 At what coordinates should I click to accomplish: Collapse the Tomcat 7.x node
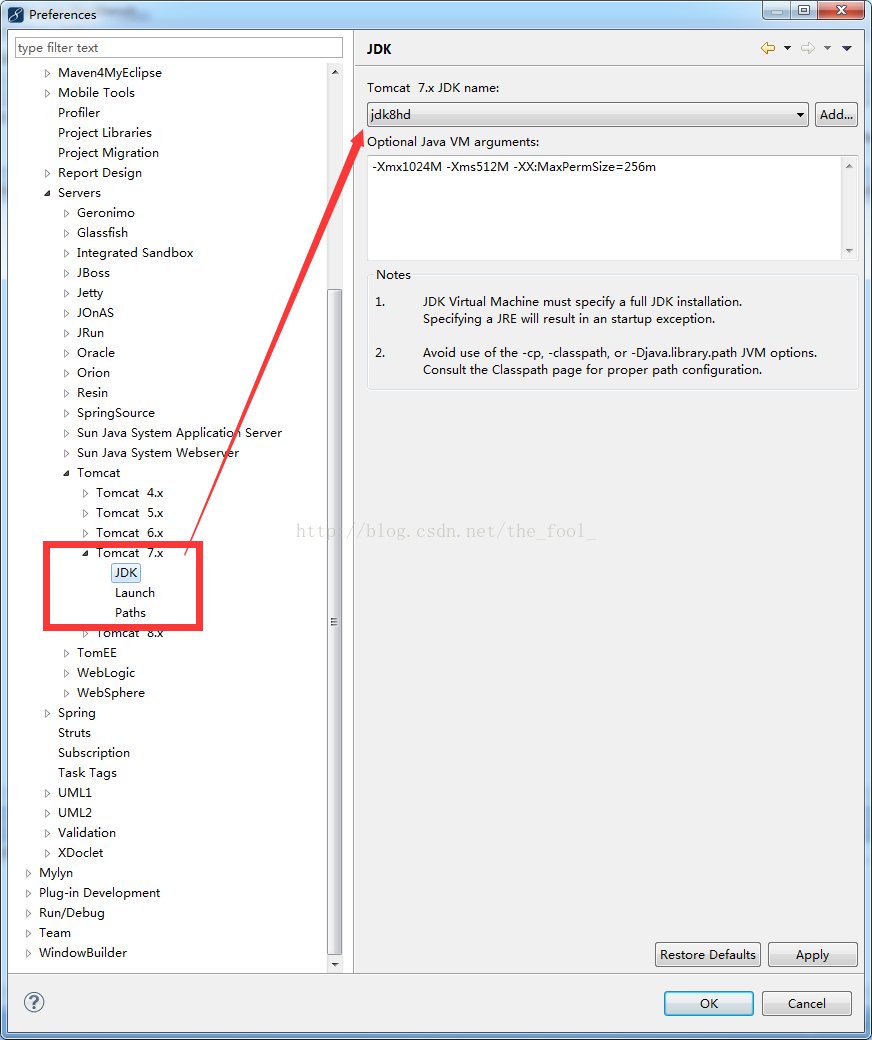(86, 552)
